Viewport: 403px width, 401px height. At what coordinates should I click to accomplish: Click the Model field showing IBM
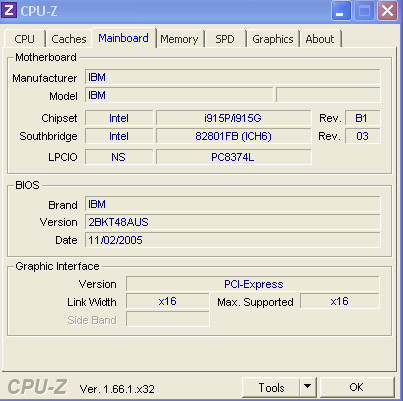click(x=179, y=95)
